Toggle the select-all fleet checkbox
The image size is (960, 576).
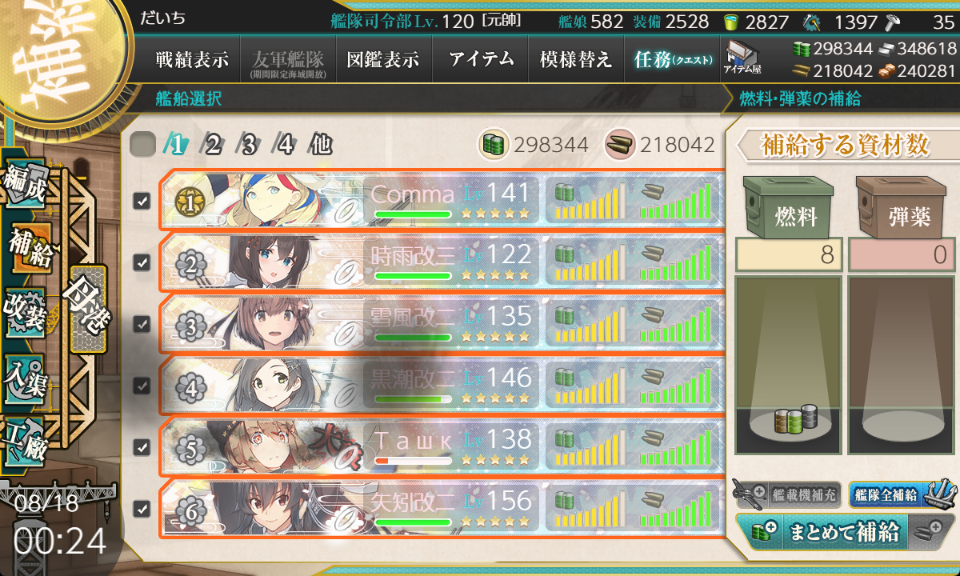tap(143, 144)
